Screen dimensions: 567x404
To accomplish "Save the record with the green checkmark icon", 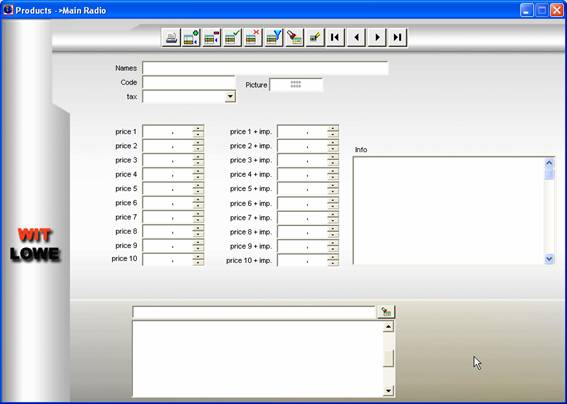I will [x=233, y=37].
